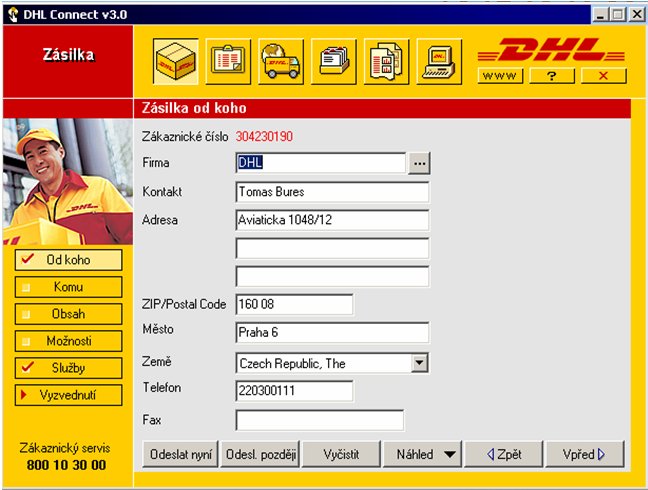Click the Kontakt field with Tomas Bures
The image size is (648, 490).
tap(332, 192)
